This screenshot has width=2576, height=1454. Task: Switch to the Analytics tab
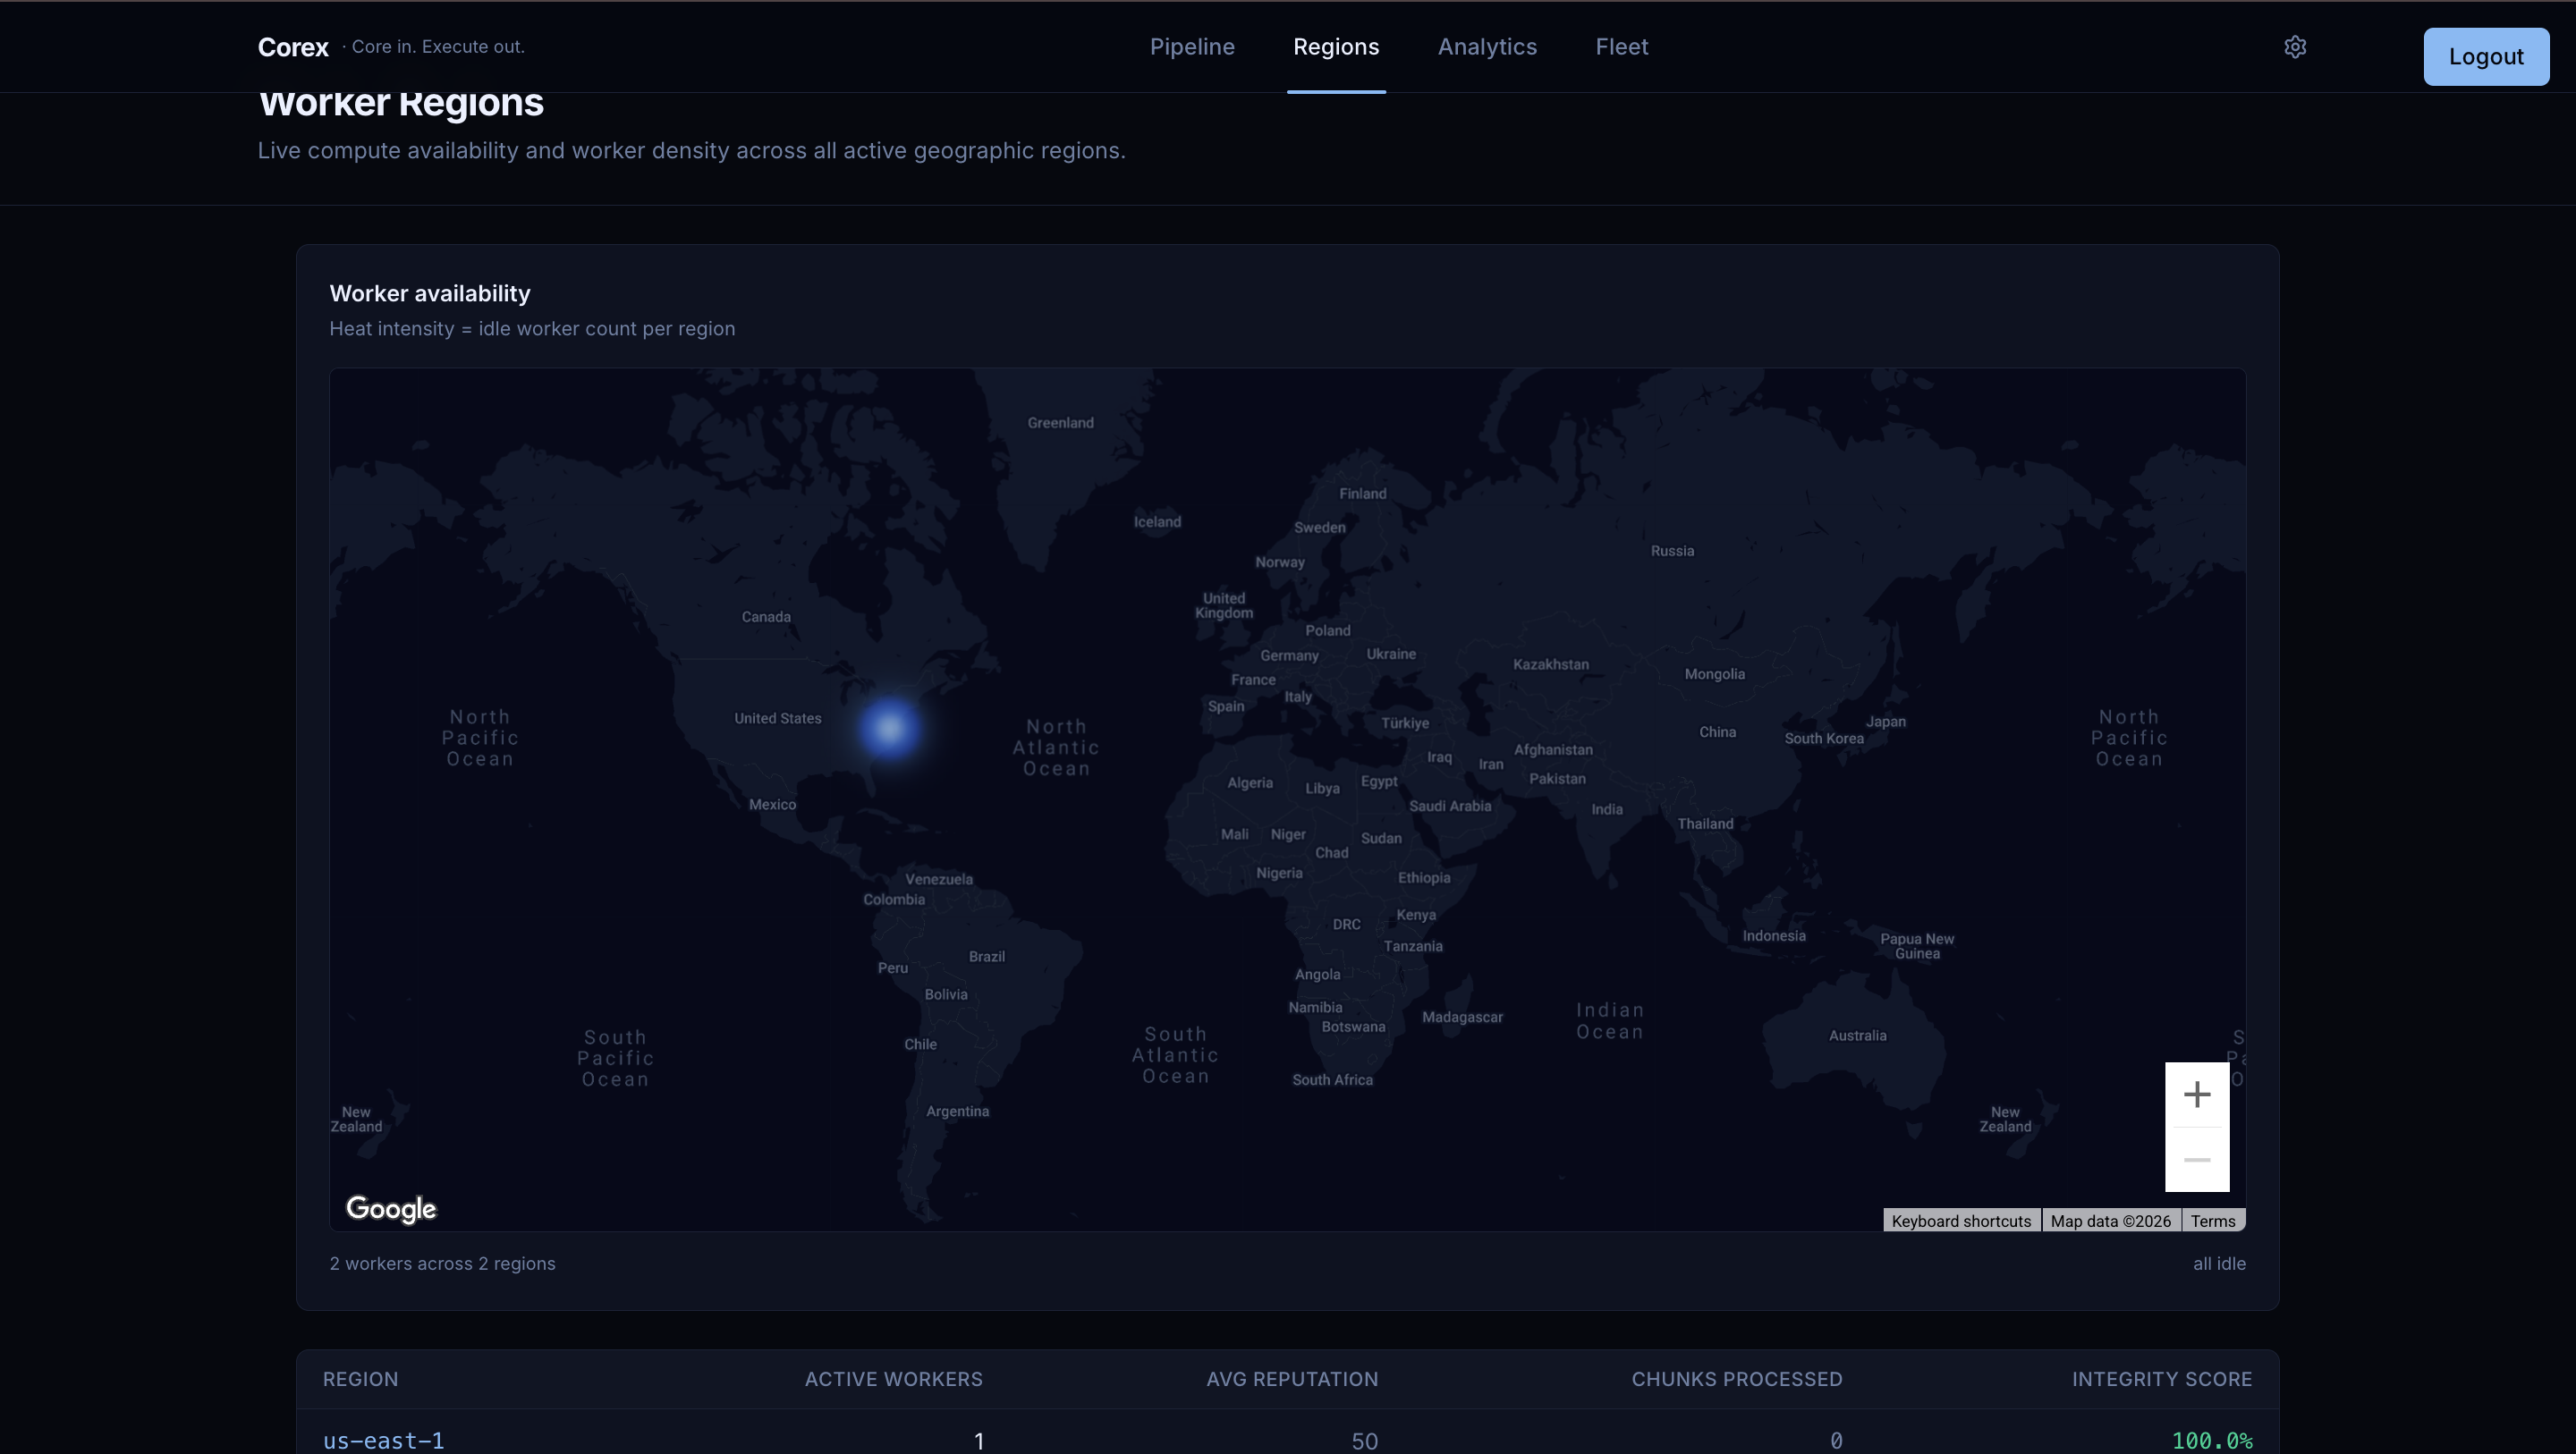tap(1486, 47)
